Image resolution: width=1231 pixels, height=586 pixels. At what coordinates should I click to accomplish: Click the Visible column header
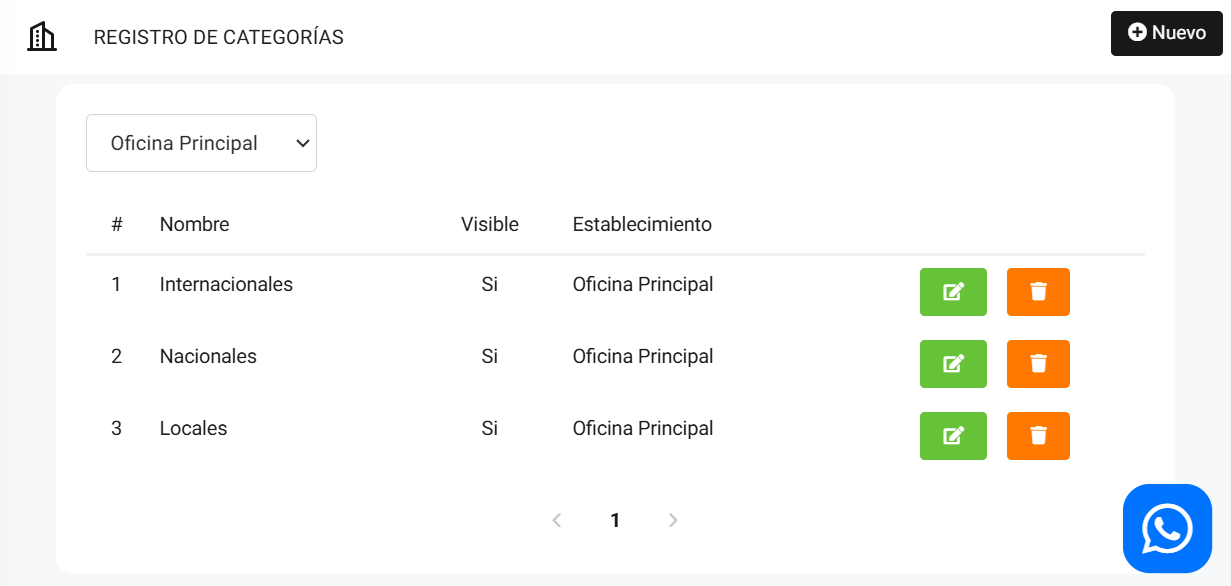click(489, 224)
